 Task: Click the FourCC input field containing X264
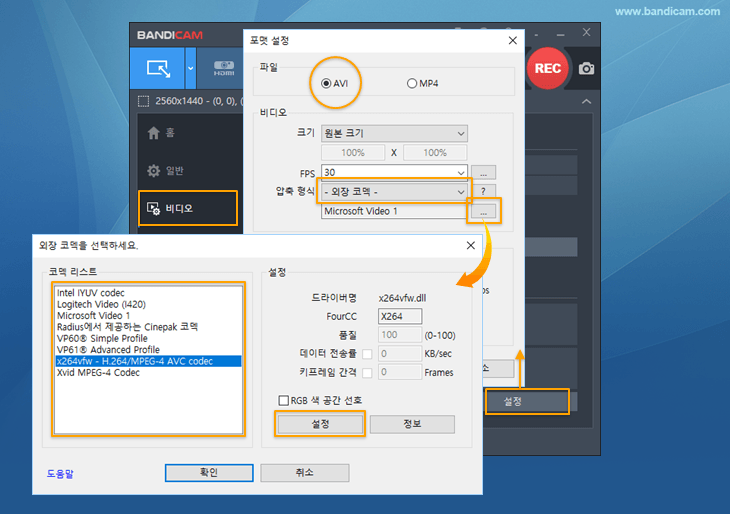click(x=399, y=316)
